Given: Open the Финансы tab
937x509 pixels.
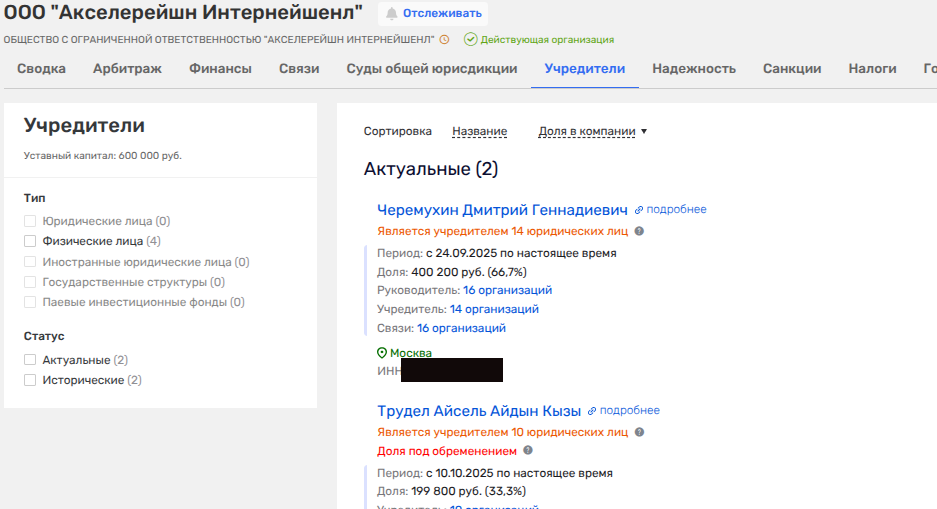Looking at the screenshot, I should pos(220,69).
